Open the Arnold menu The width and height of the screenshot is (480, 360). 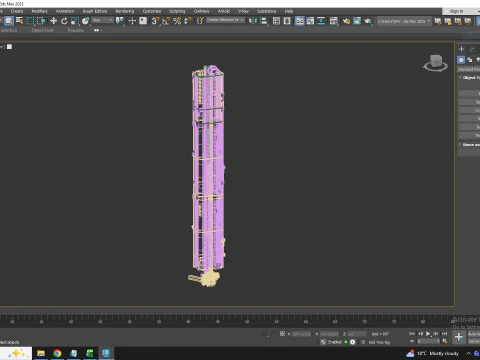click(x=224, y=11)
